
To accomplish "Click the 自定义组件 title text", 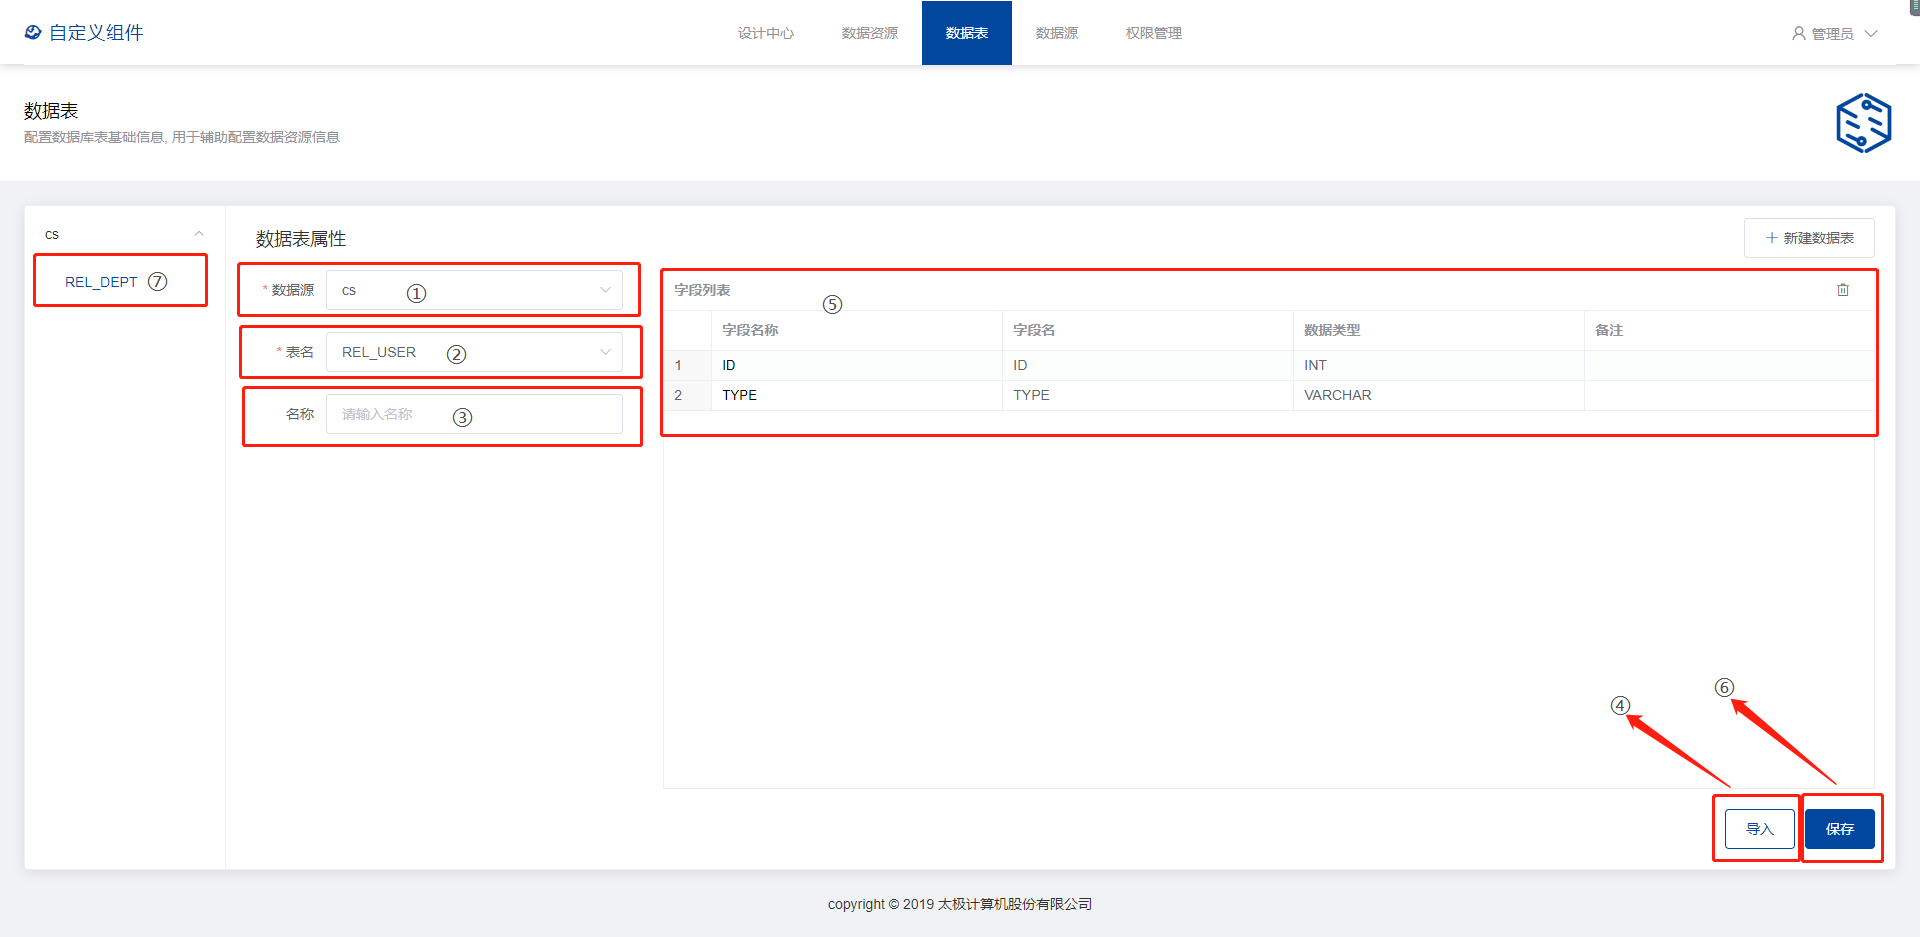I will point(96,33).
